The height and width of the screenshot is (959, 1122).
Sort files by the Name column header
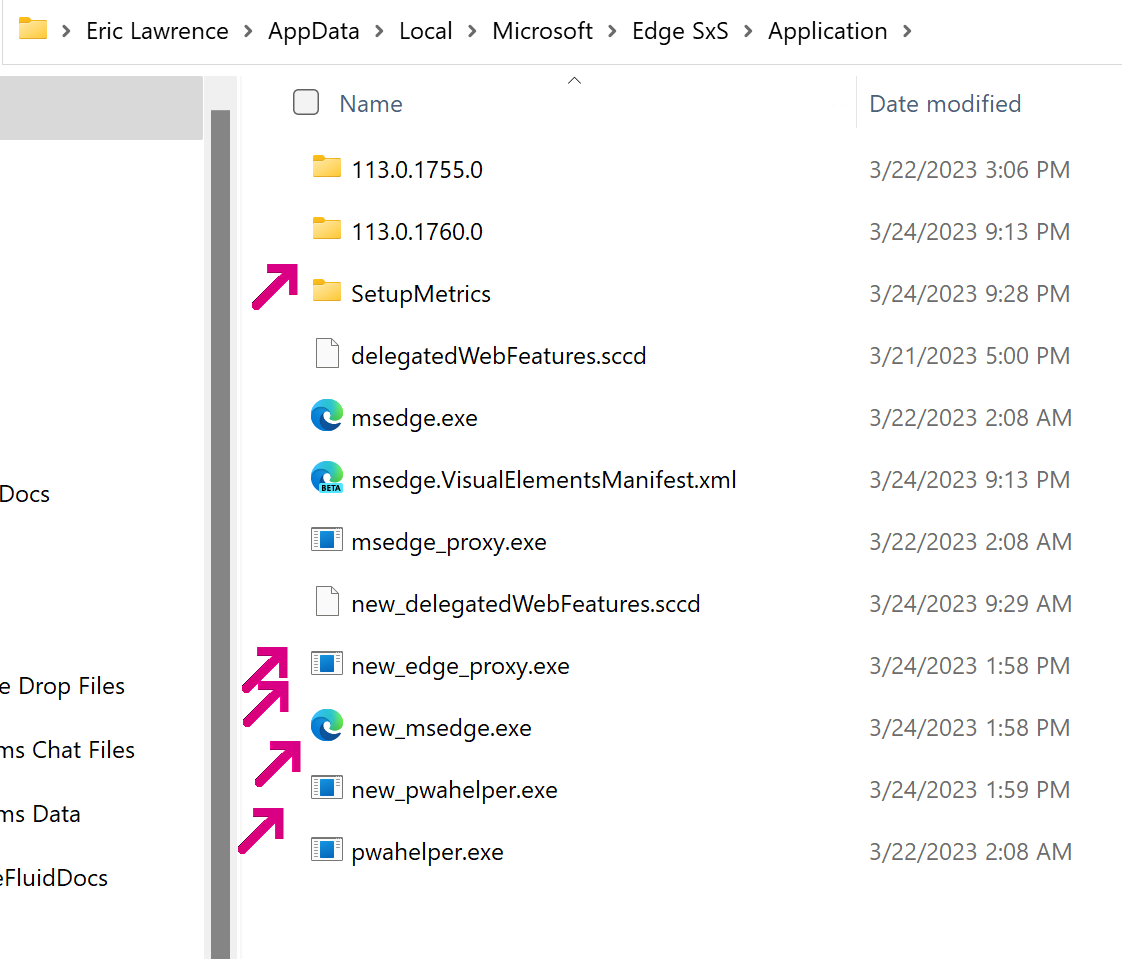371,104
